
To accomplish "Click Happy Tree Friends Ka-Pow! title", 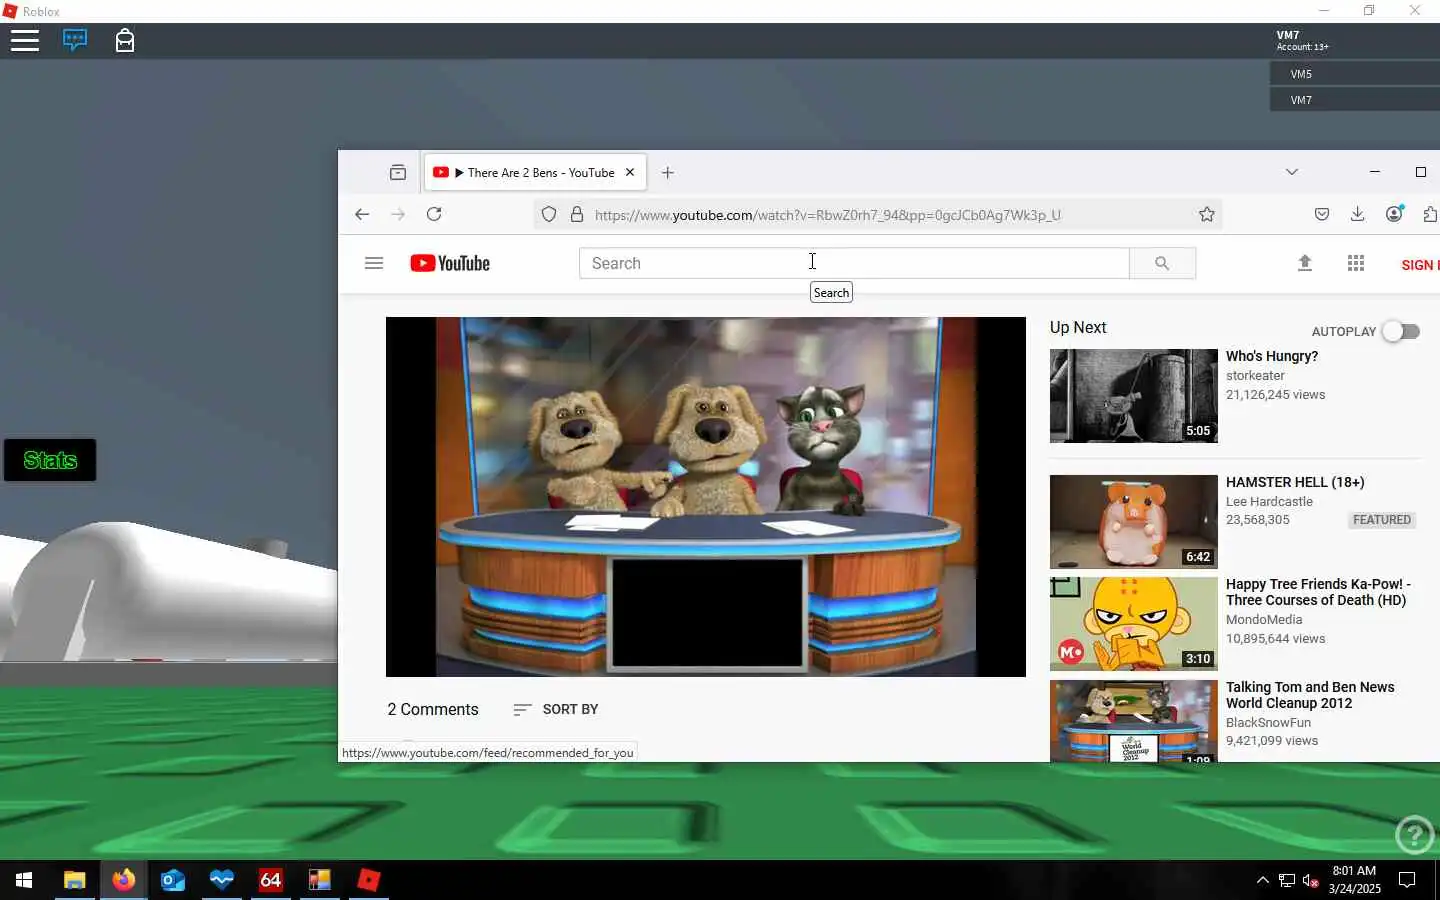I will pos(1318,592).
